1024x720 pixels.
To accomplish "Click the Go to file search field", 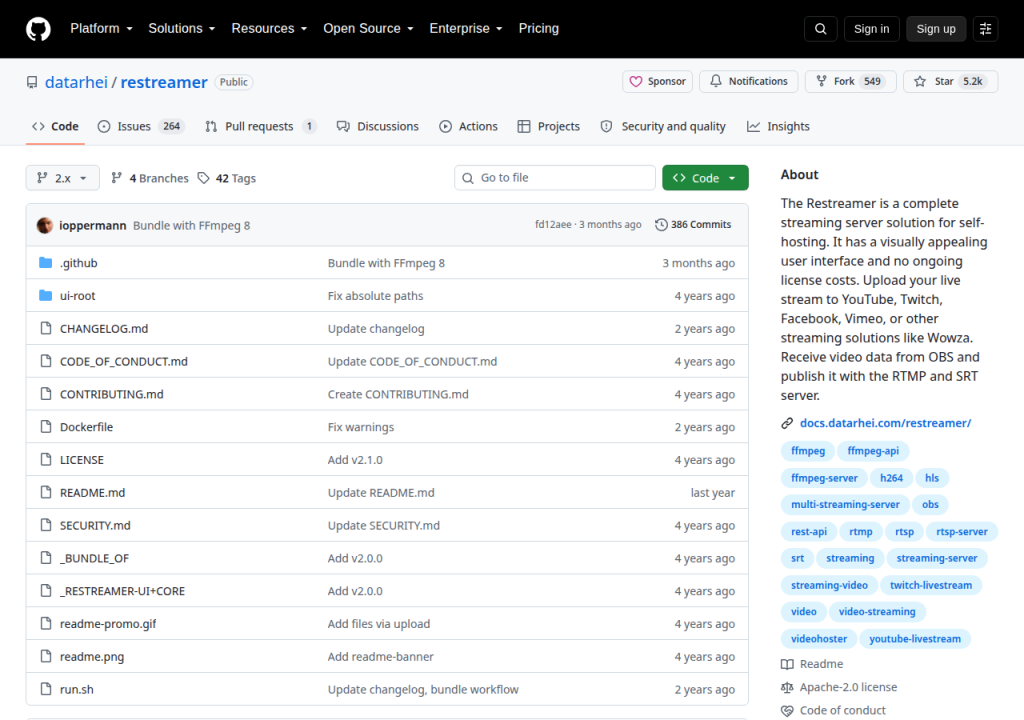I will 555,178.
